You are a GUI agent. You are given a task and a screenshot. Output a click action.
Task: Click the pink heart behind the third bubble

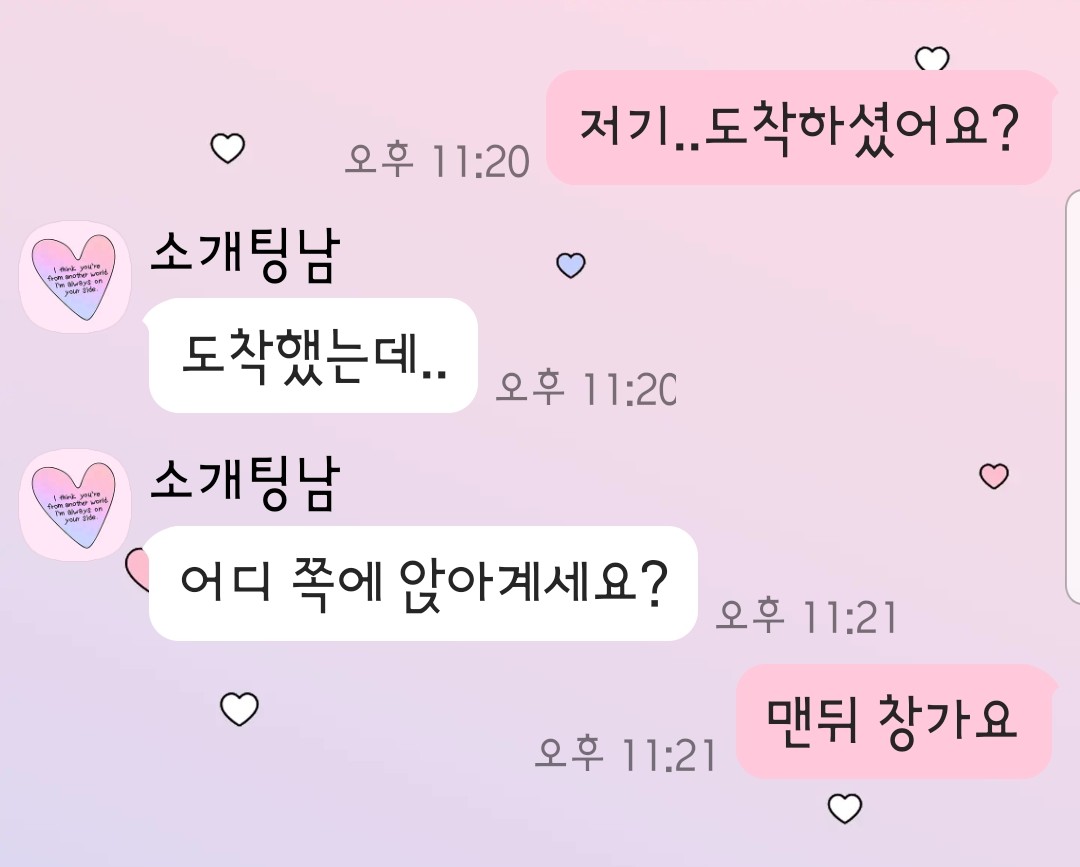(138, 569)
